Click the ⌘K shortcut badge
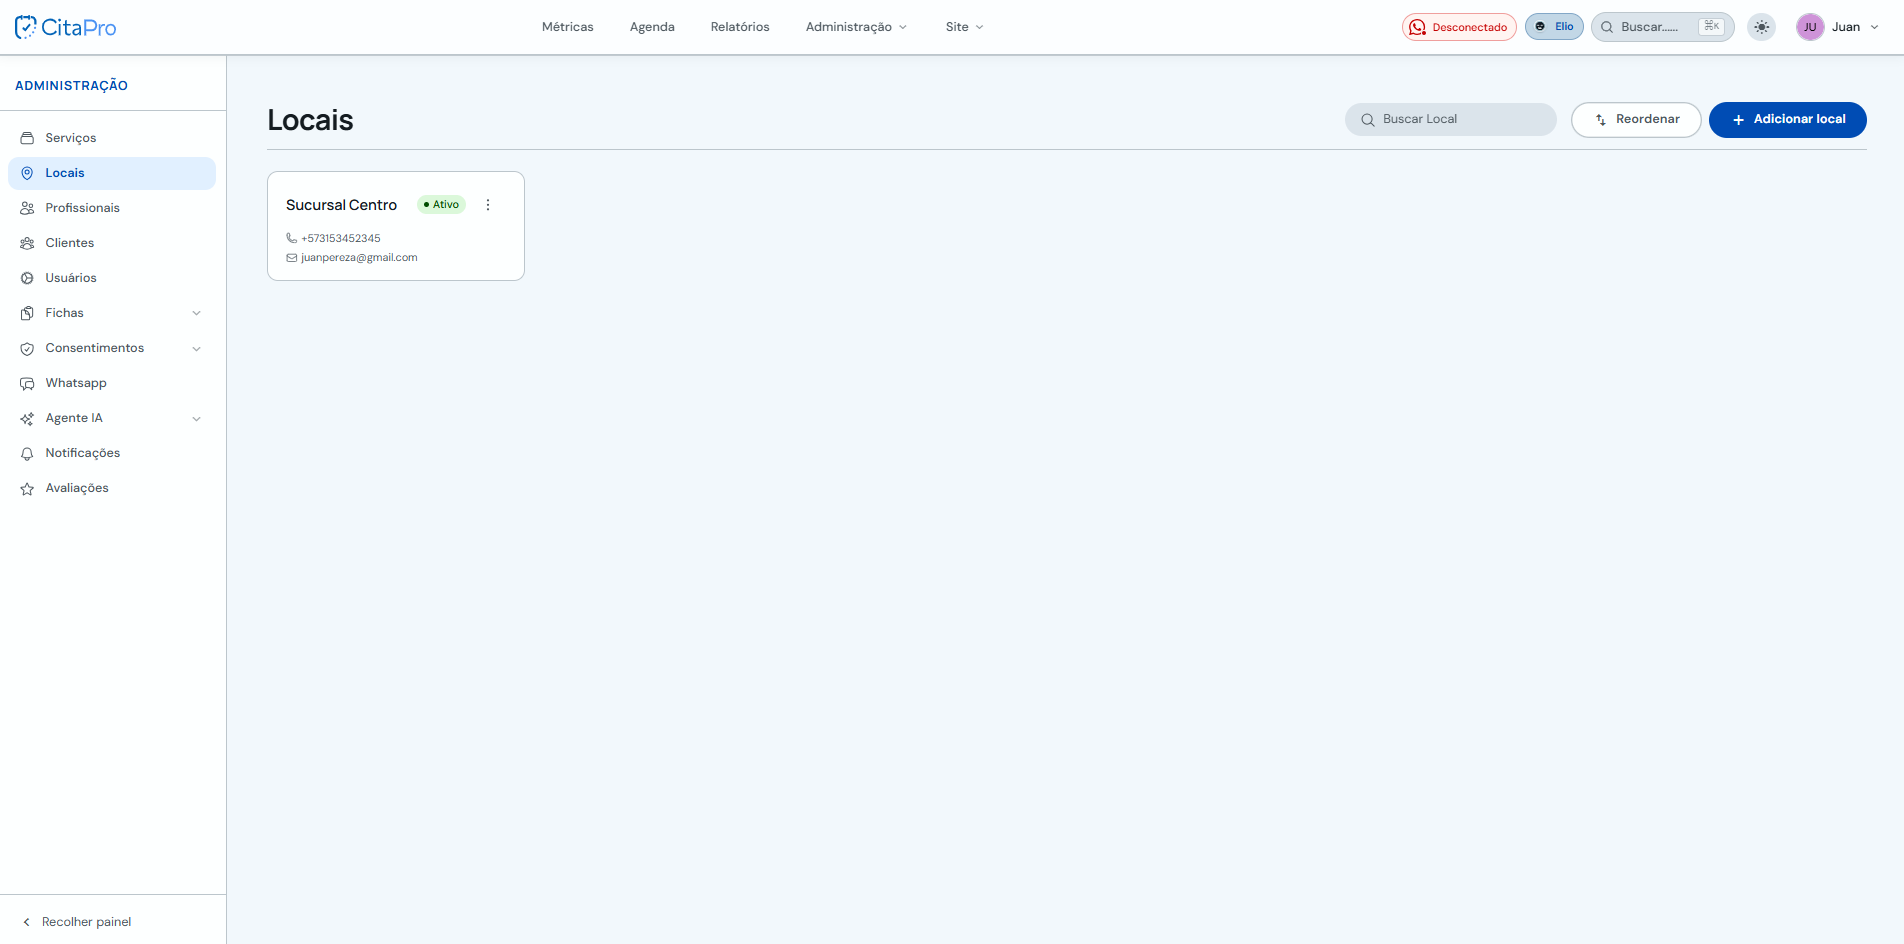The width and height of the screenshot is (1904, 944). [x=1711, y=27]
